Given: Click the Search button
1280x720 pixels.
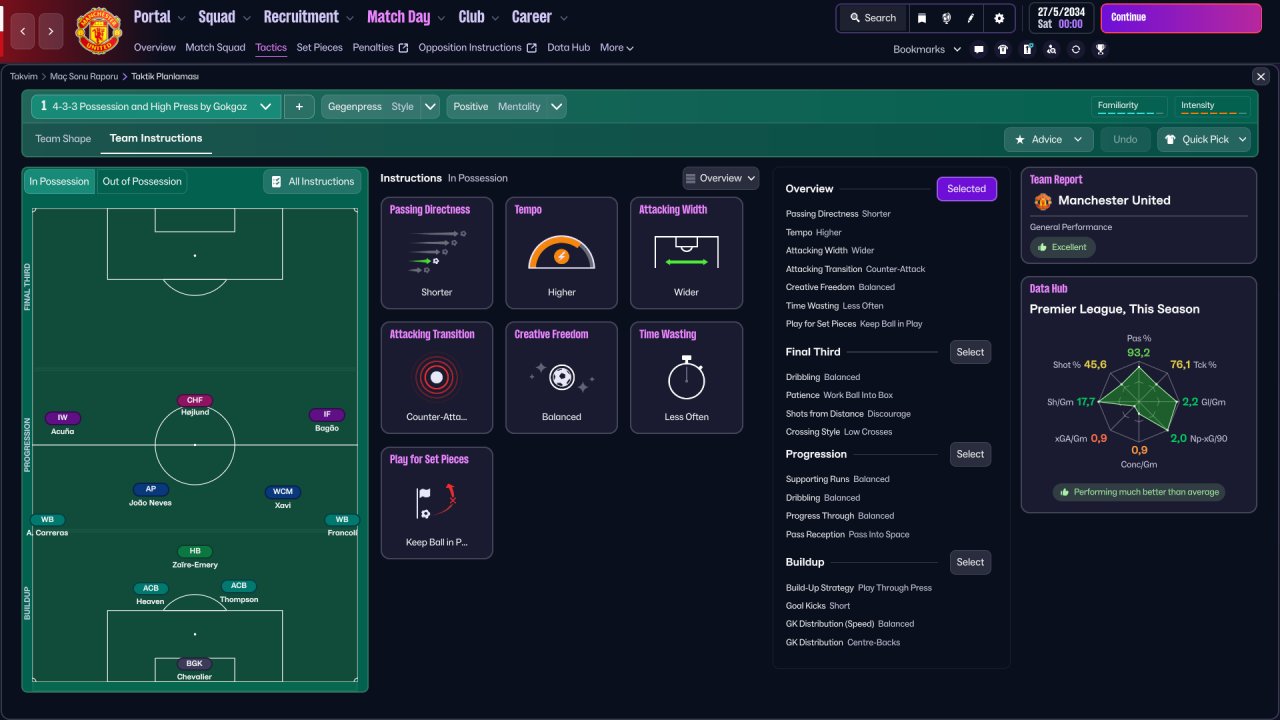Looking at the screenshot, I should 872,18.
